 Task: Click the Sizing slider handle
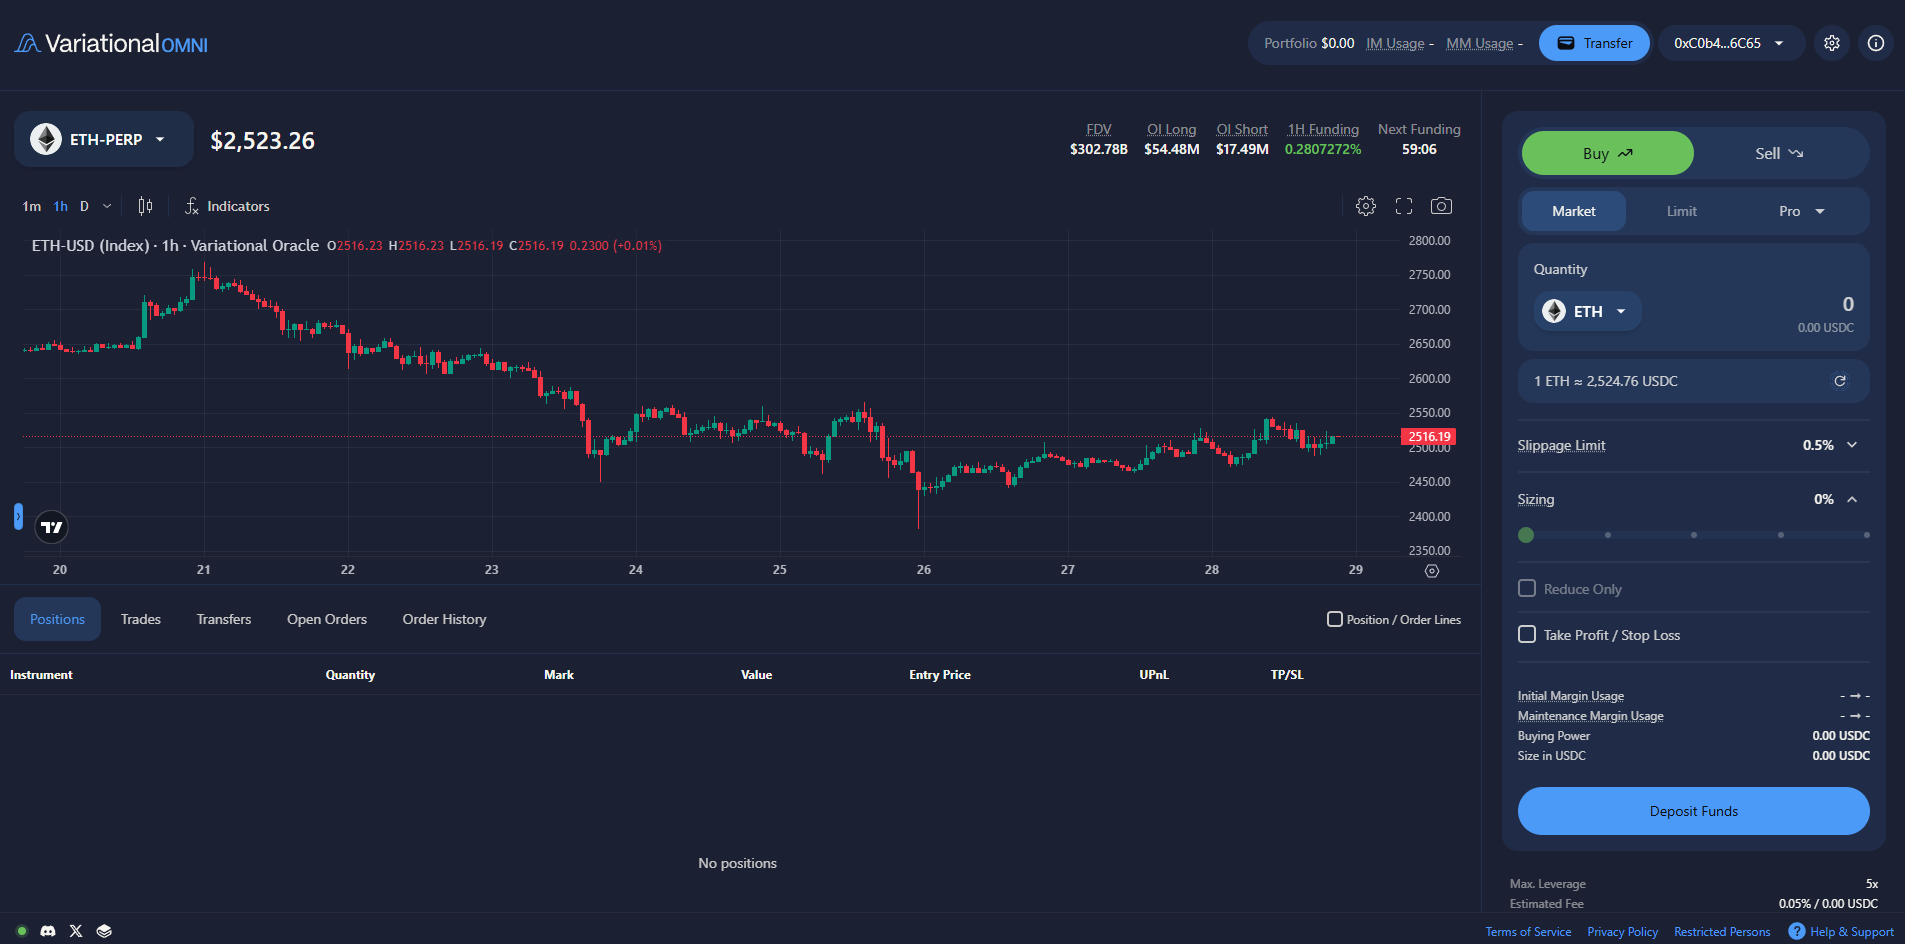1526,535
